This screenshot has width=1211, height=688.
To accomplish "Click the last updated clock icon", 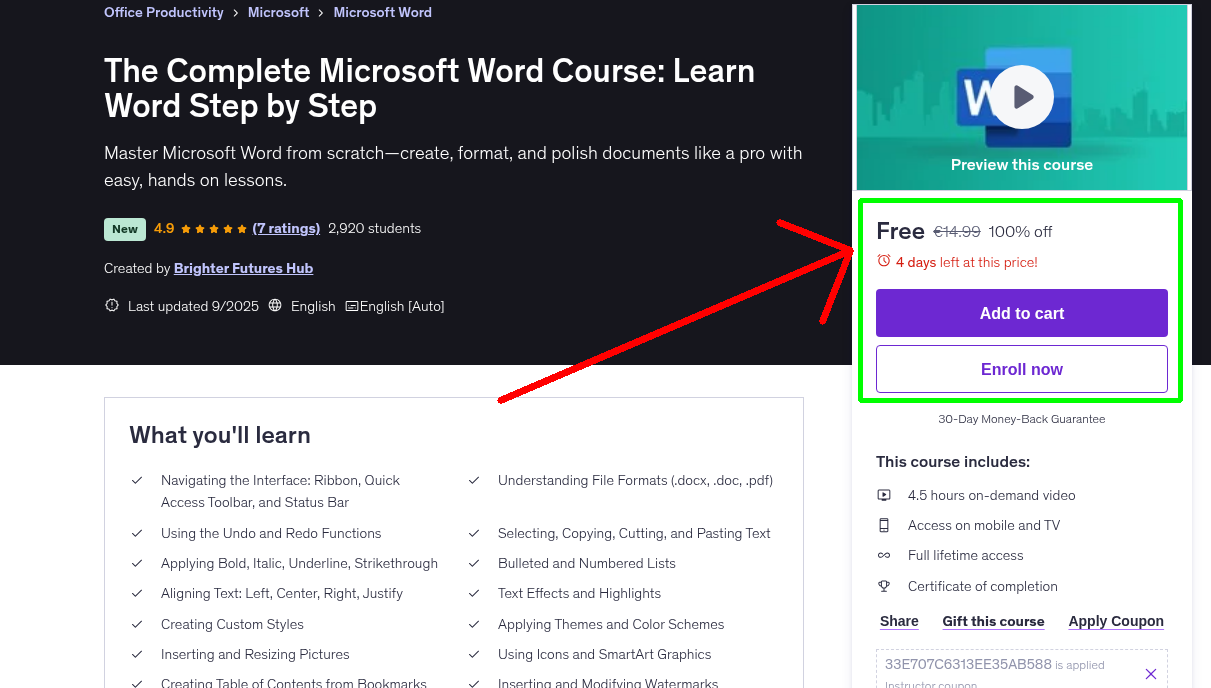I will pyautogui.click(x=111, y=305).
